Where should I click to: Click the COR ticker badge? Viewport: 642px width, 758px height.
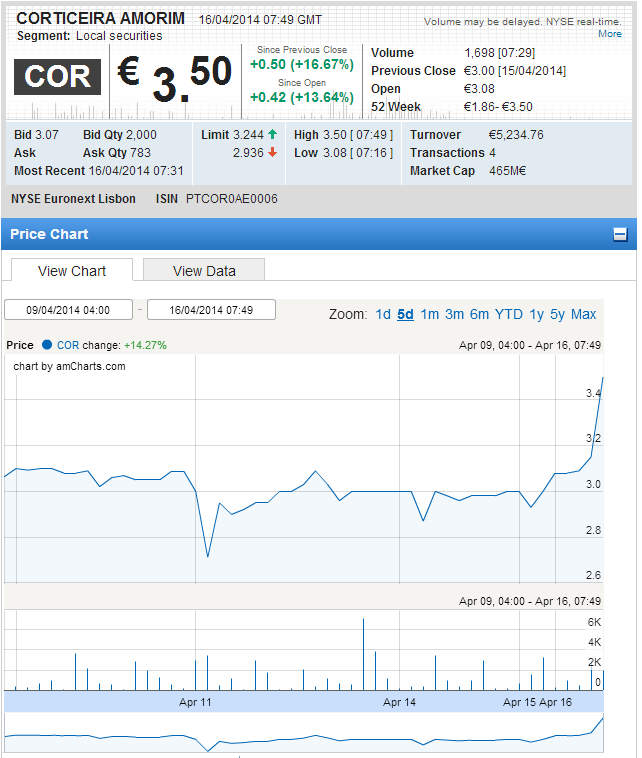58,77
